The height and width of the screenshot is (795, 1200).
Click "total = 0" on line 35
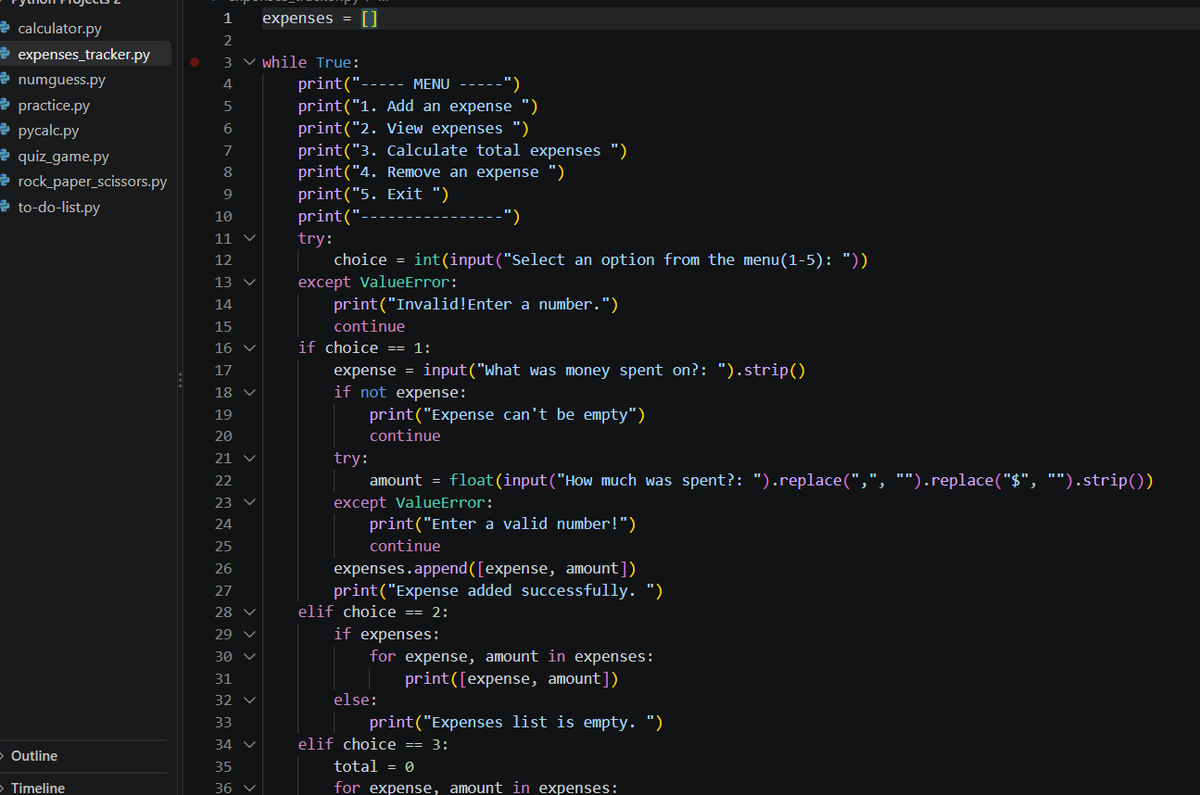click(x=374, y=766)
